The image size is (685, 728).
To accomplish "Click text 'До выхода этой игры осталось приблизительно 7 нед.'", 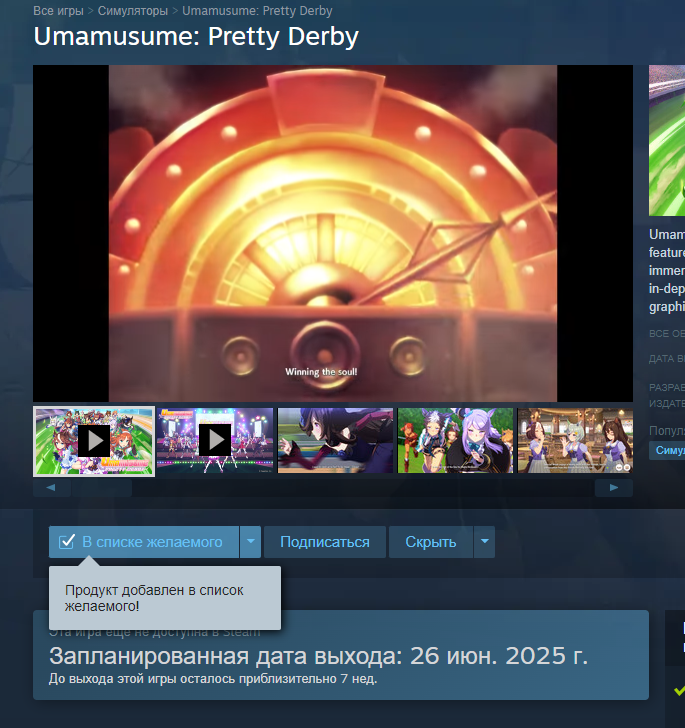I will (x=213, y=679).
